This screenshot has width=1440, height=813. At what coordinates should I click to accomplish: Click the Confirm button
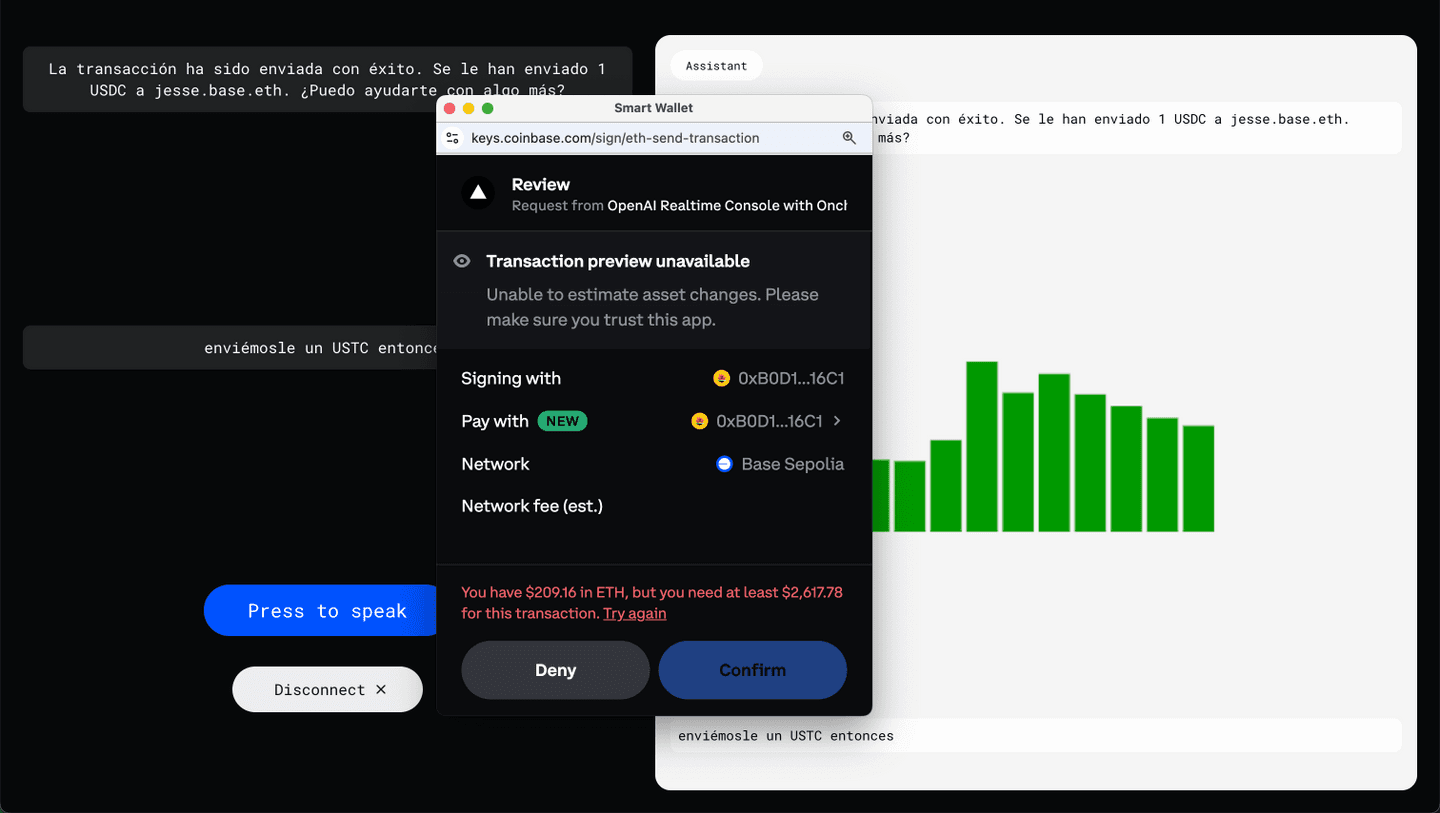752,670
